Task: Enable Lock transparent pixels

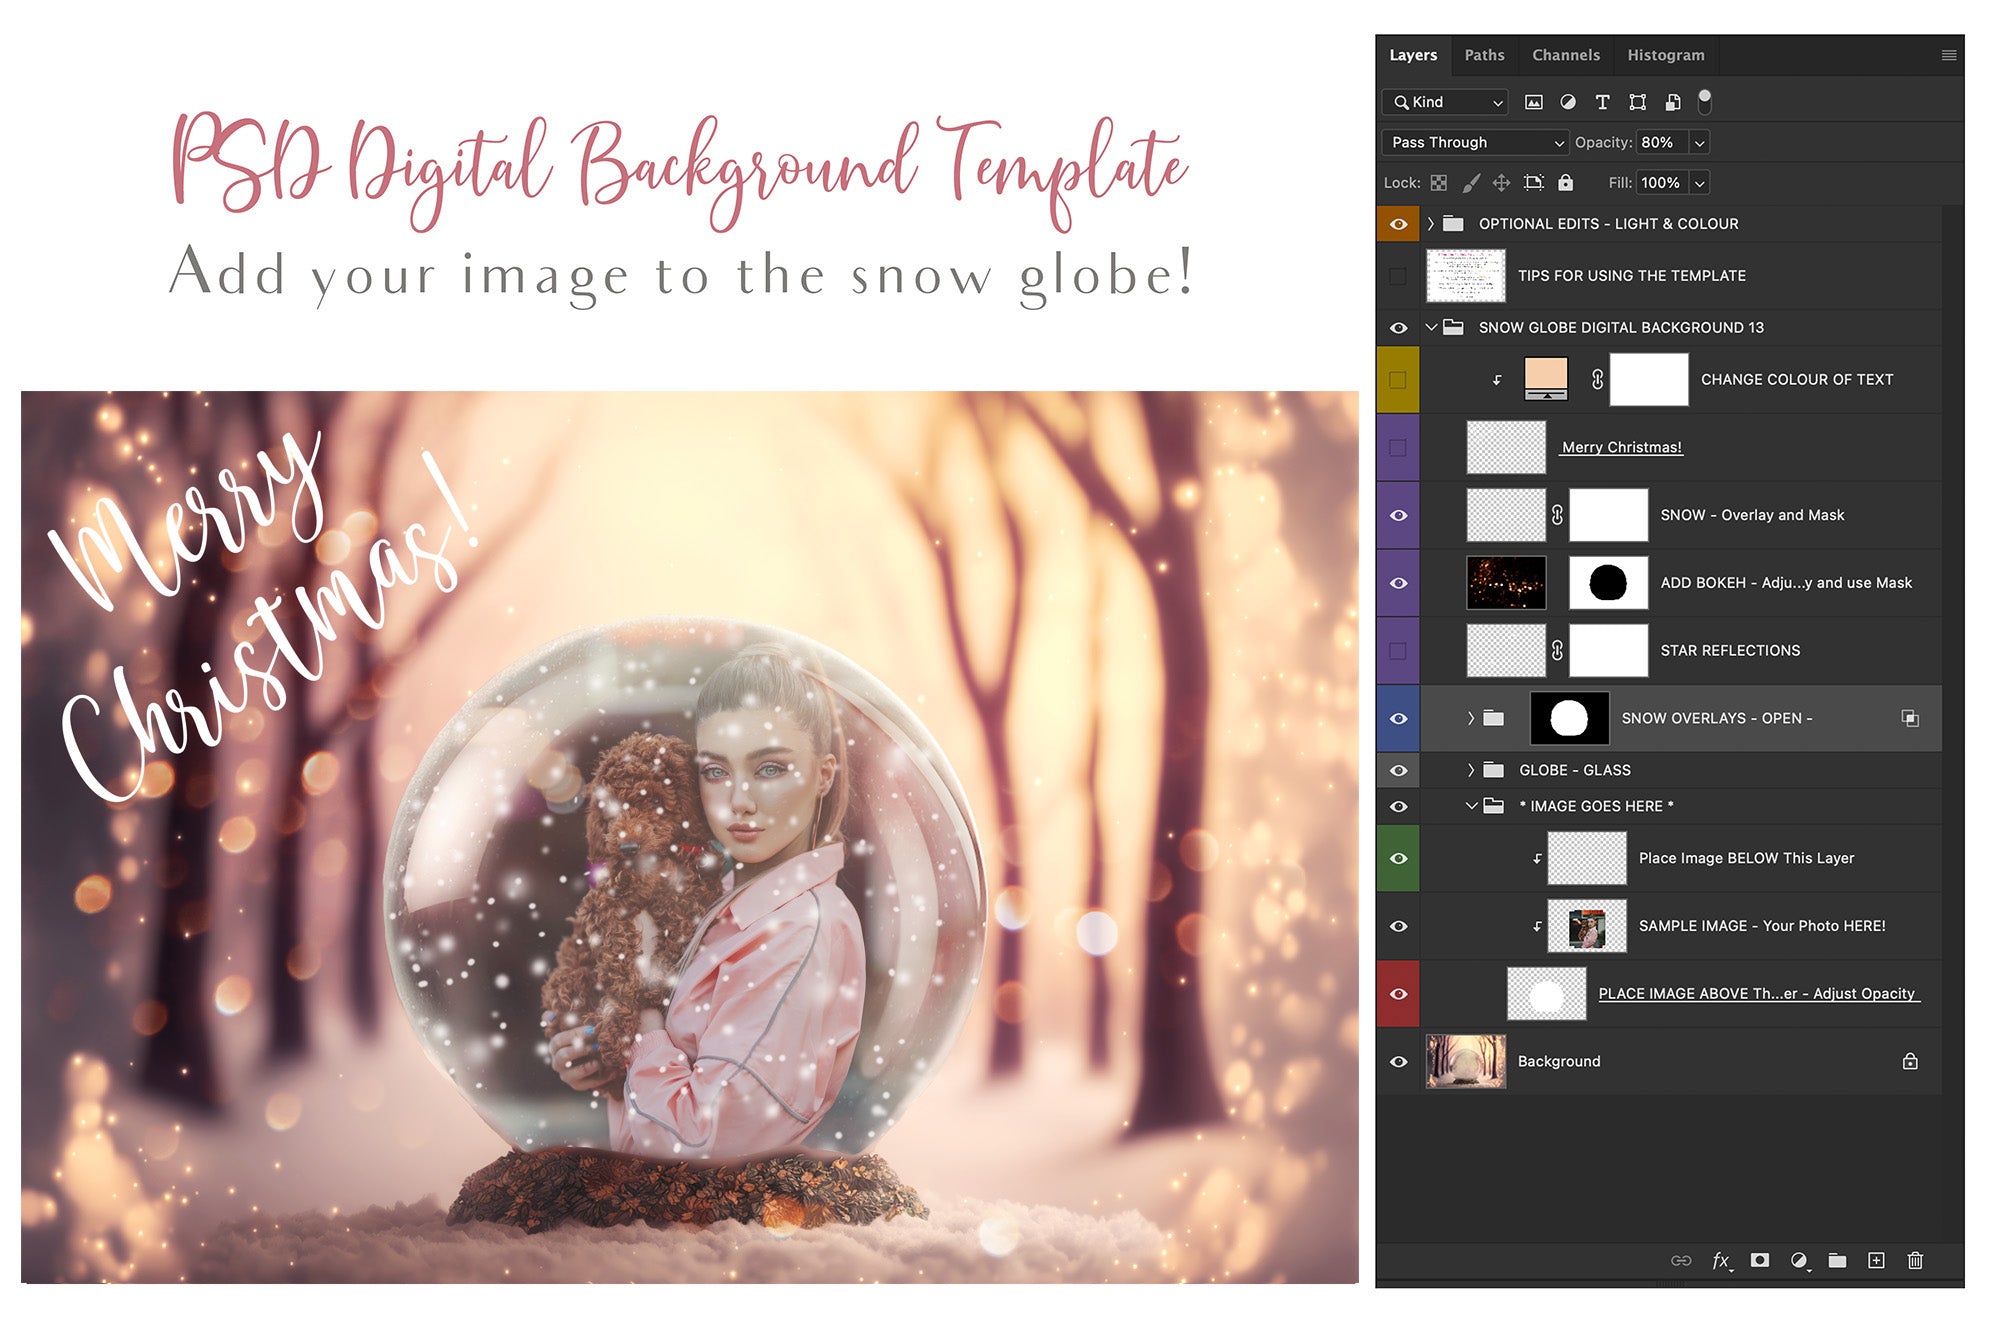Action: click(x=1440, y=183)
